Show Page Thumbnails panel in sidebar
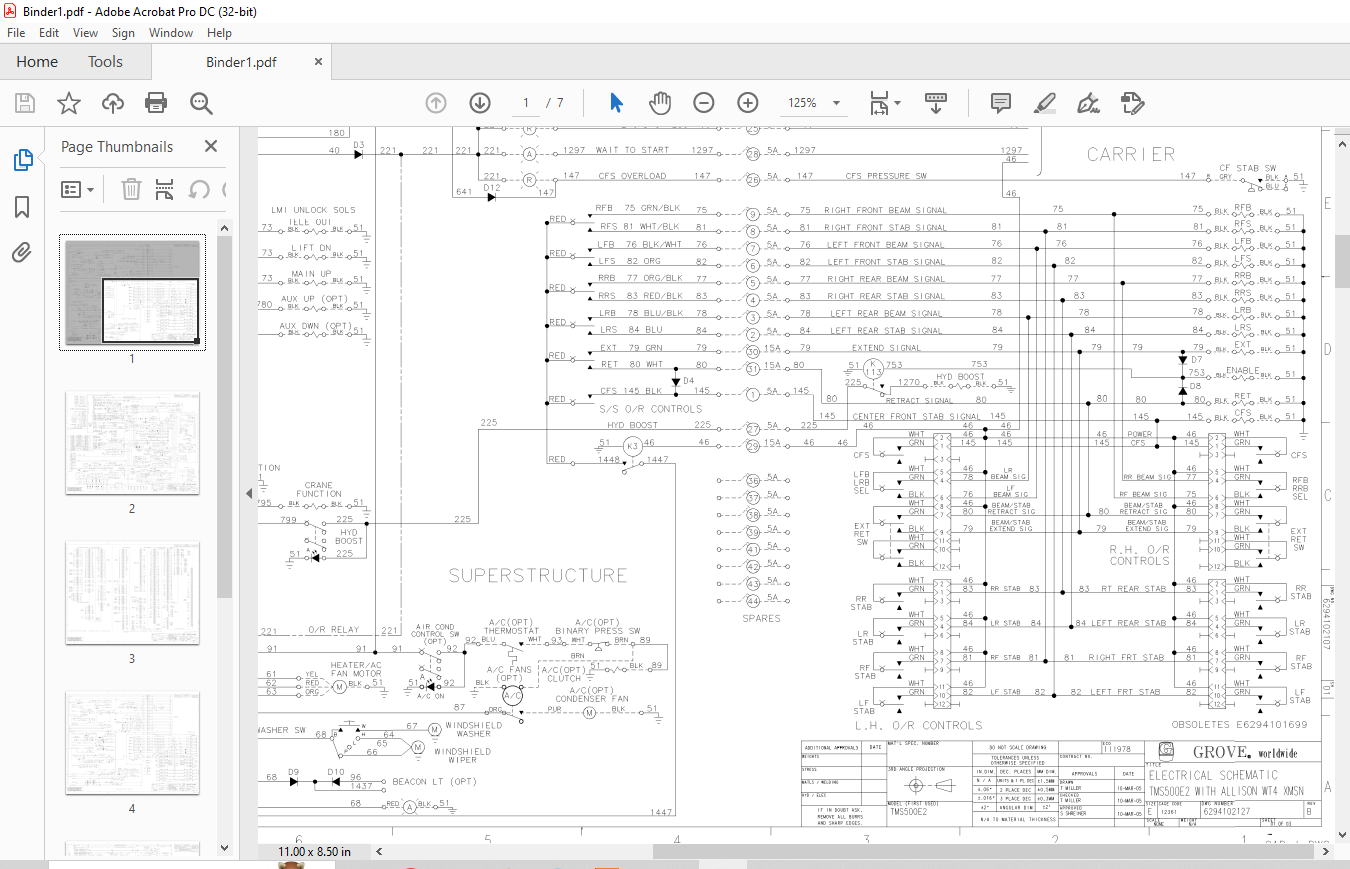The width and height of the screenshot is (1350, 869). tap(22, 159)
